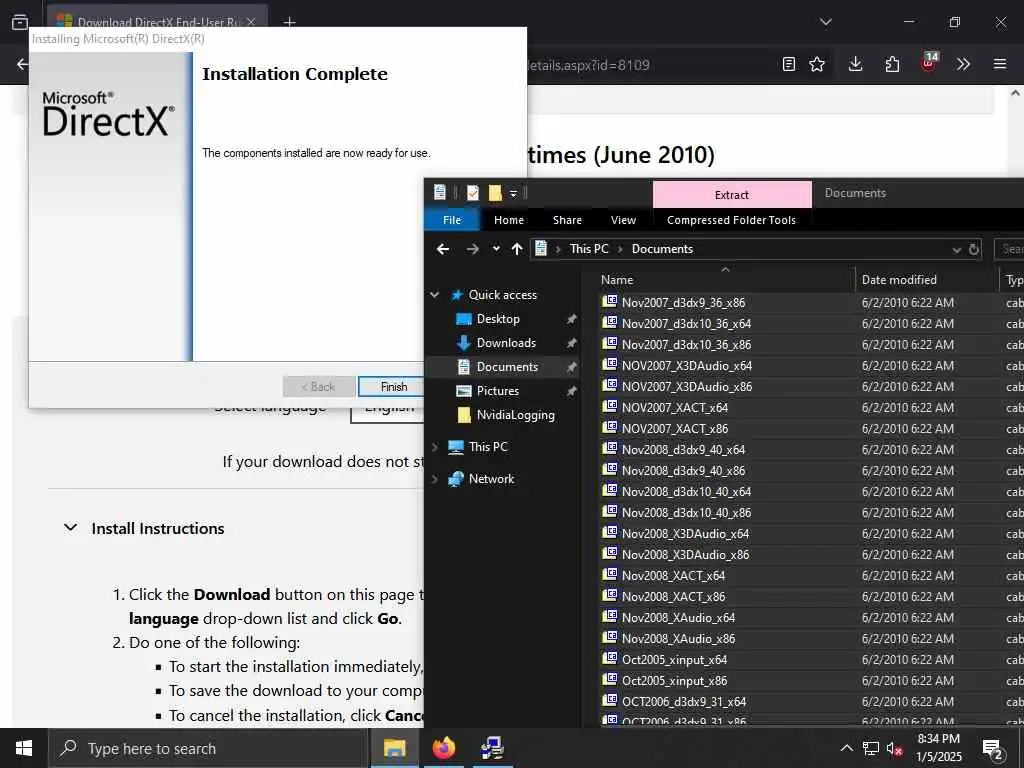Screen dimensions: 1024x768
Task: Click New Folder icon in Explorer title bar
Action: (x=495, y=193)
